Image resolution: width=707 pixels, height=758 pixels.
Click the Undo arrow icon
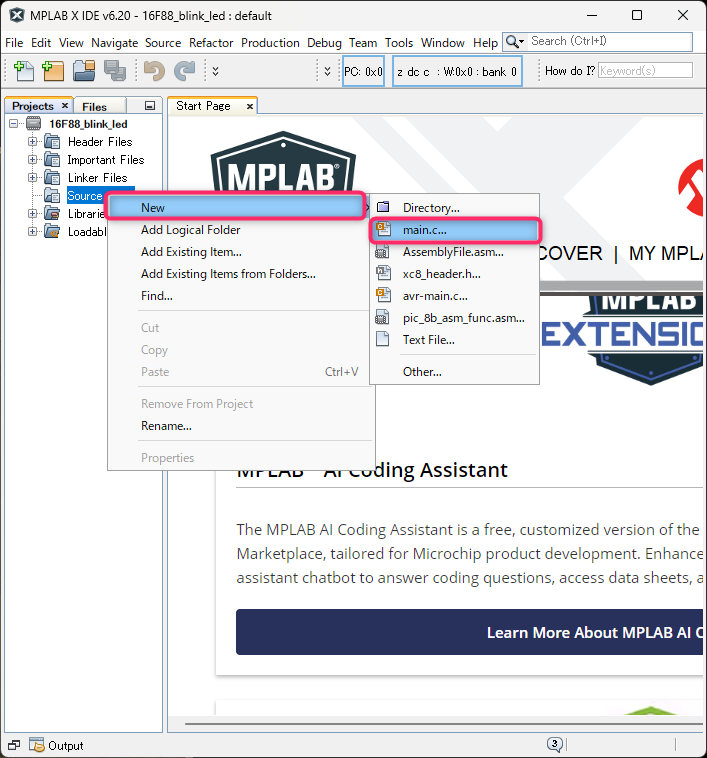click(155, 71)
